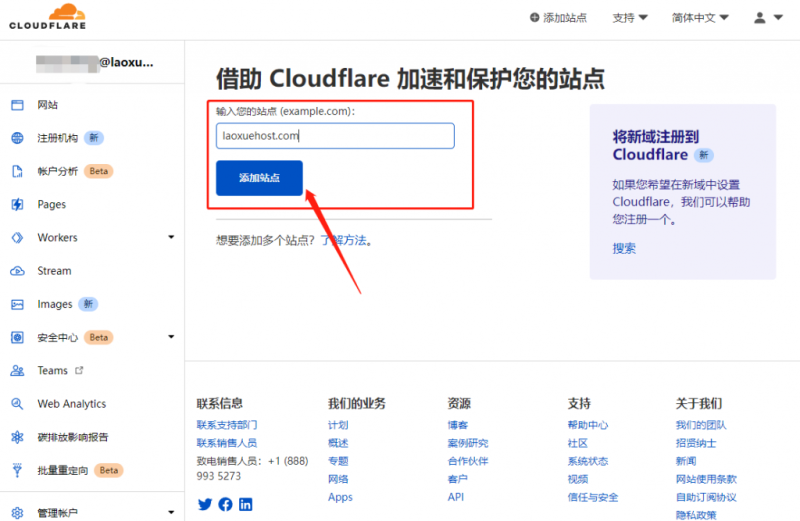This screenshot has width=800, height=521.
Task: Open Apps footer link
Action: click(340, 498)
